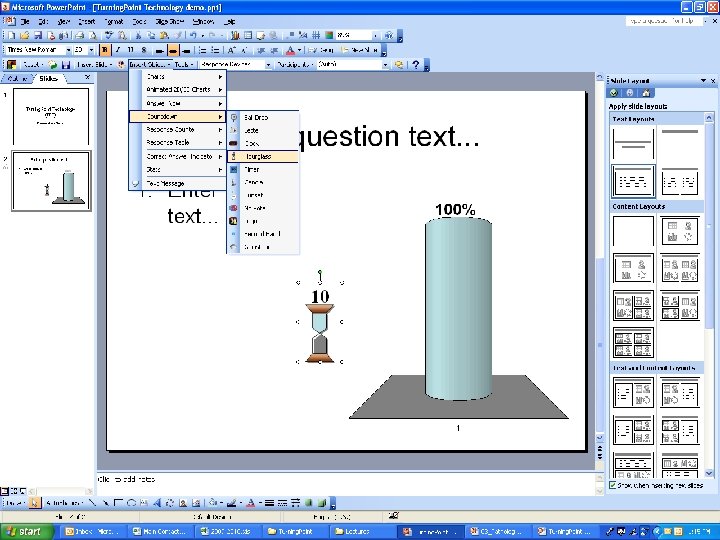
Task: Click the cylinder chart on the slide
Action: pos(458,308)
